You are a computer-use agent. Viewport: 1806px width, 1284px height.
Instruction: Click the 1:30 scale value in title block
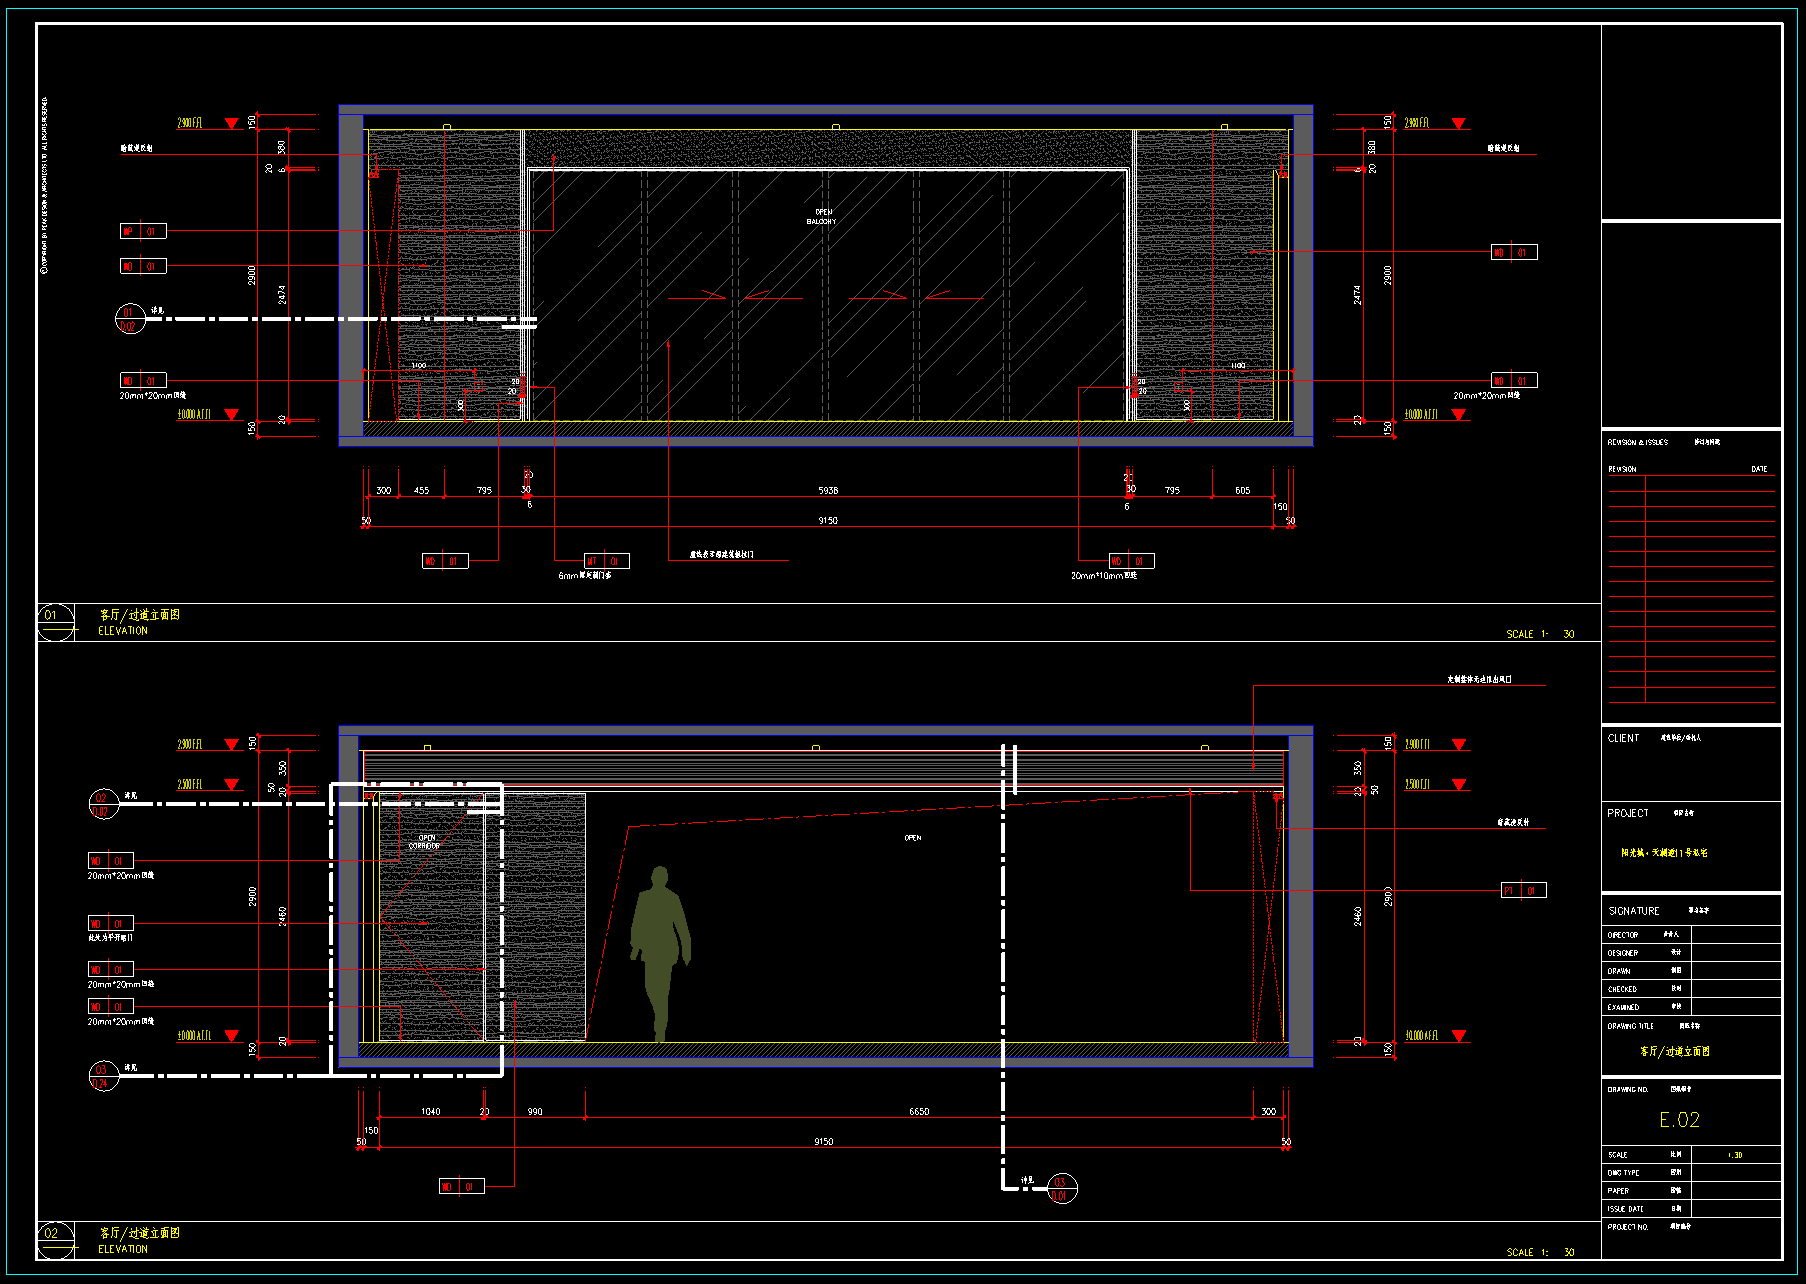[1735, 1155]
